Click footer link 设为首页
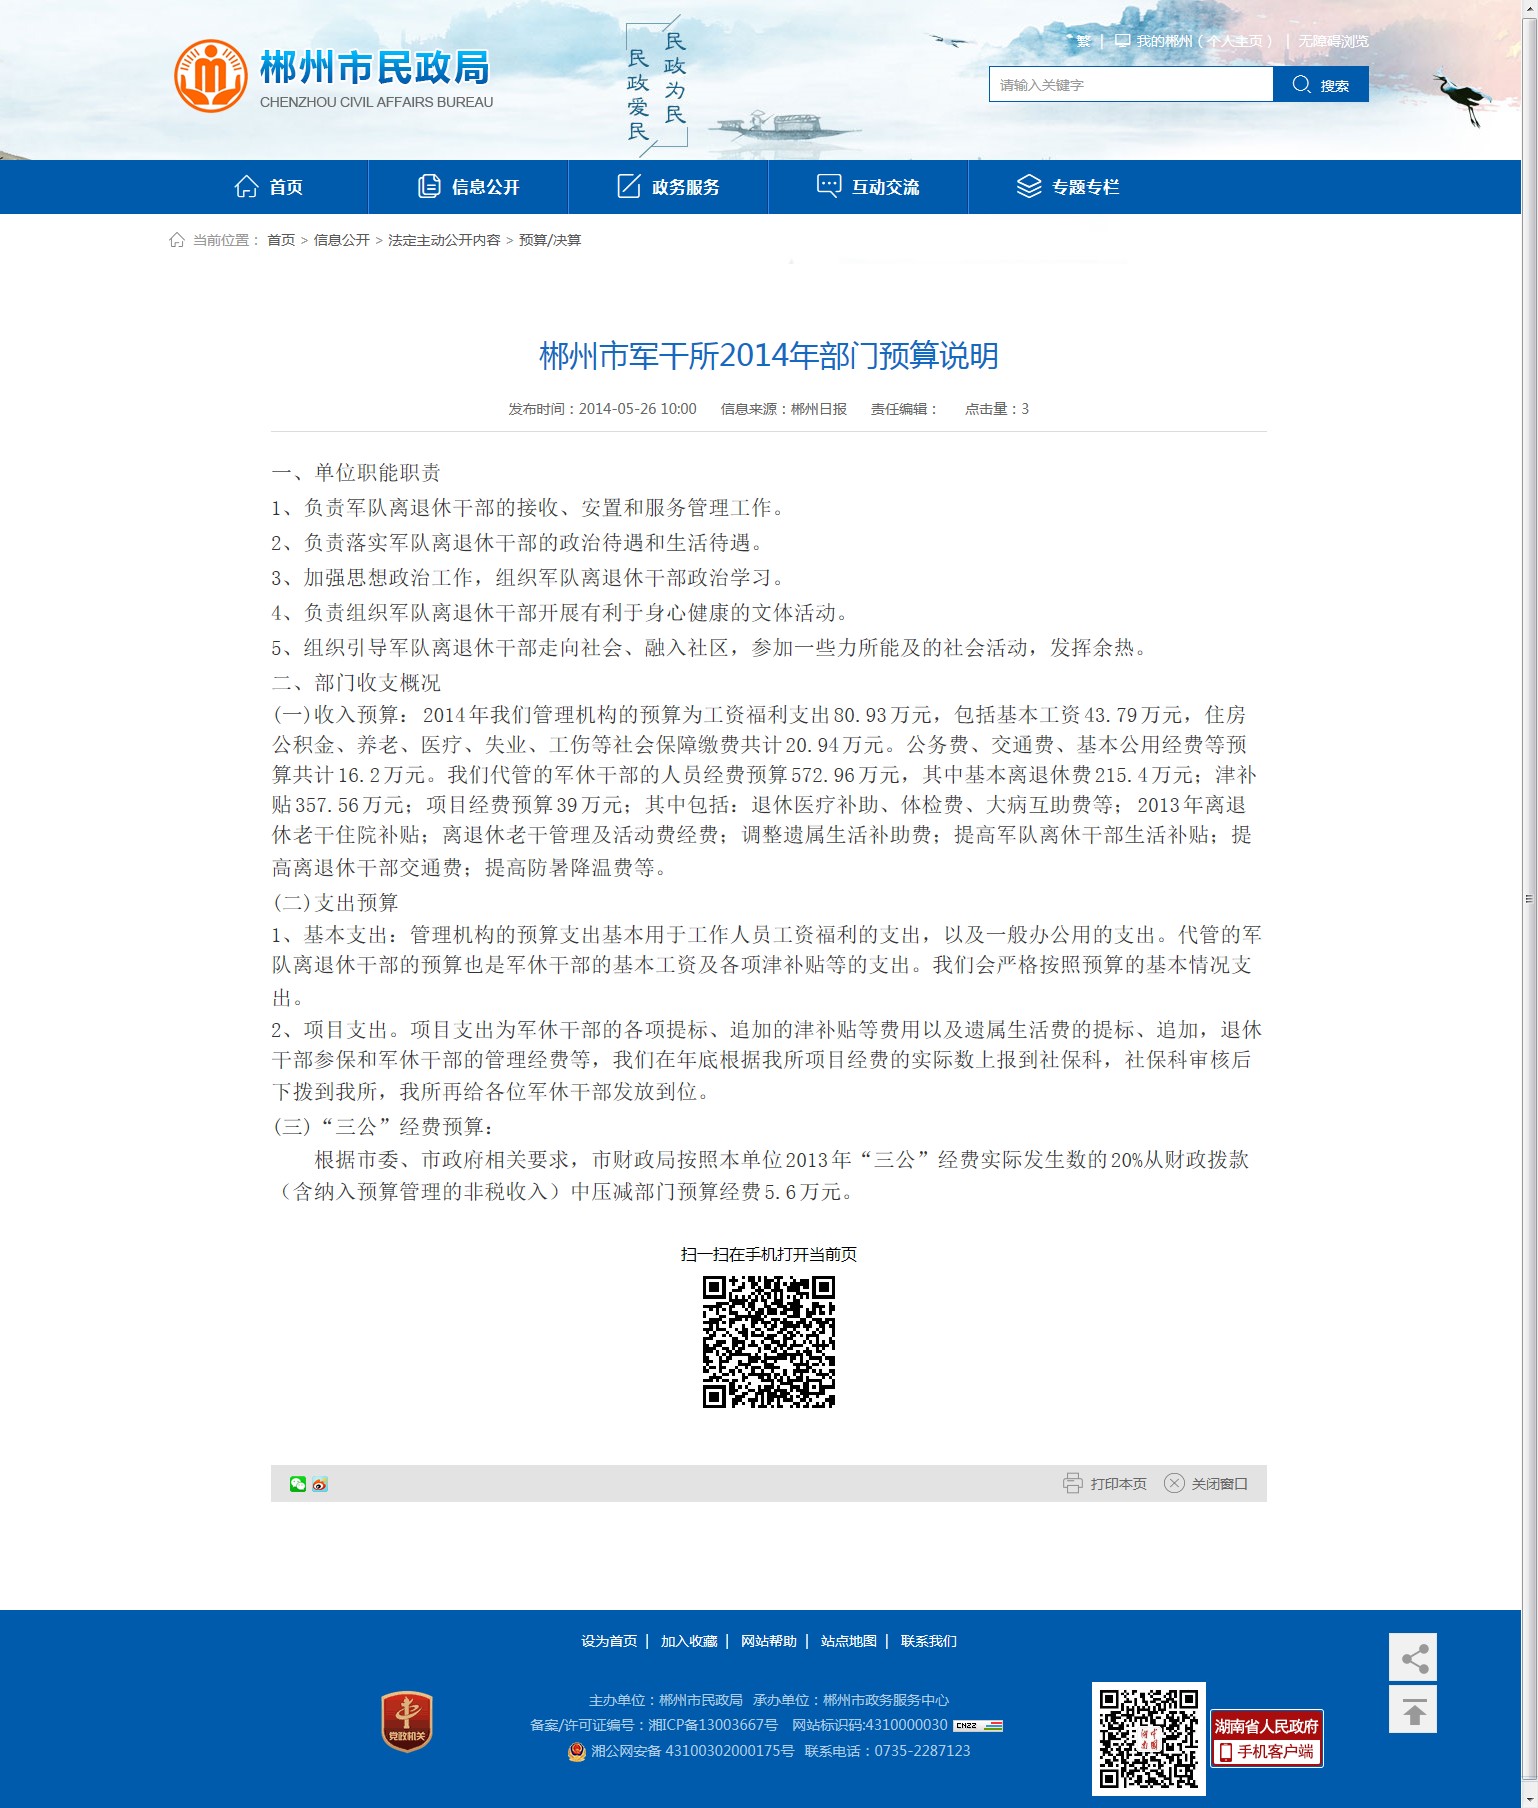Viewport: 1538px width, 1808px height. (x=609, y=1641)
